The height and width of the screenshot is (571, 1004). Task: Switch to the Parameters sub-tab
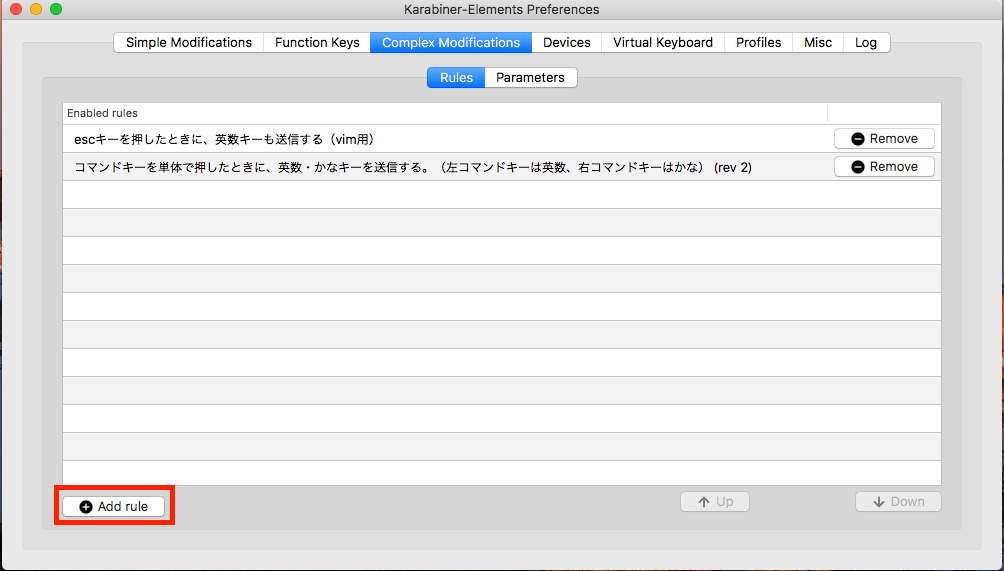click(530, 77)
